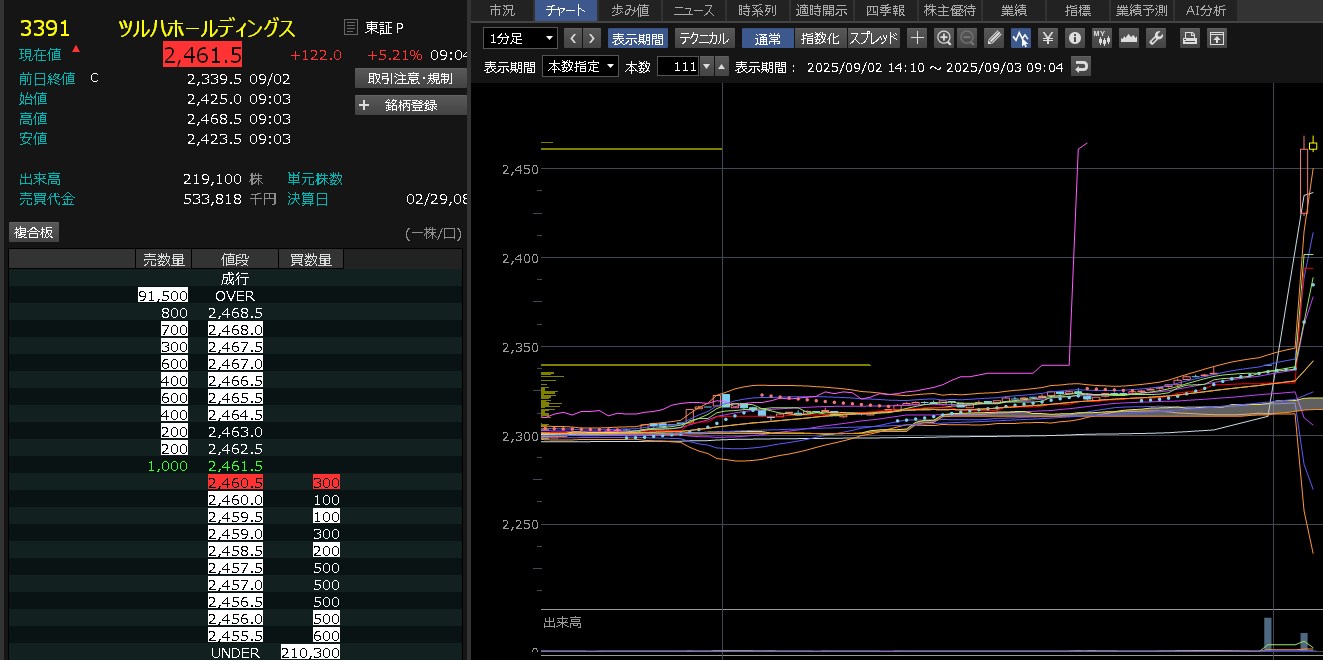This screenshot has height=660, width=1323.
Task: Zoom out of the chart
Action: (x=967, y=38)
